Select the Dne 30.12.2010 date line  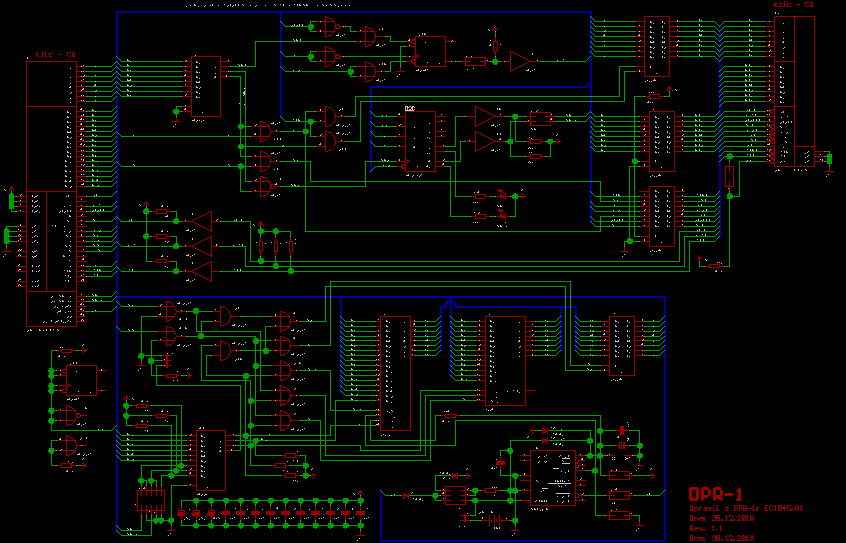click(723, 538)
